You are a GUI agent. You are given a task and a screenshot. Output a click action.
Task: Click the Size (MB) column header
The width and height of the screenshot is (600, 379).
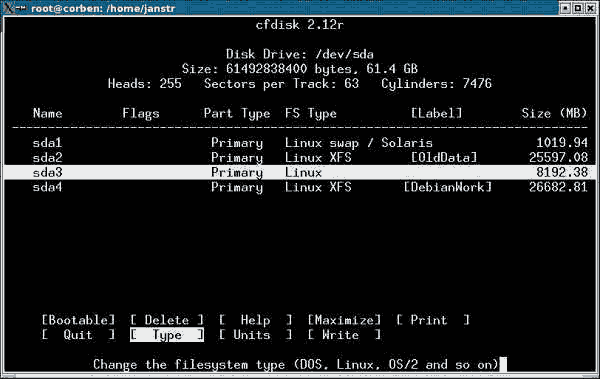[x=554, y=113]
